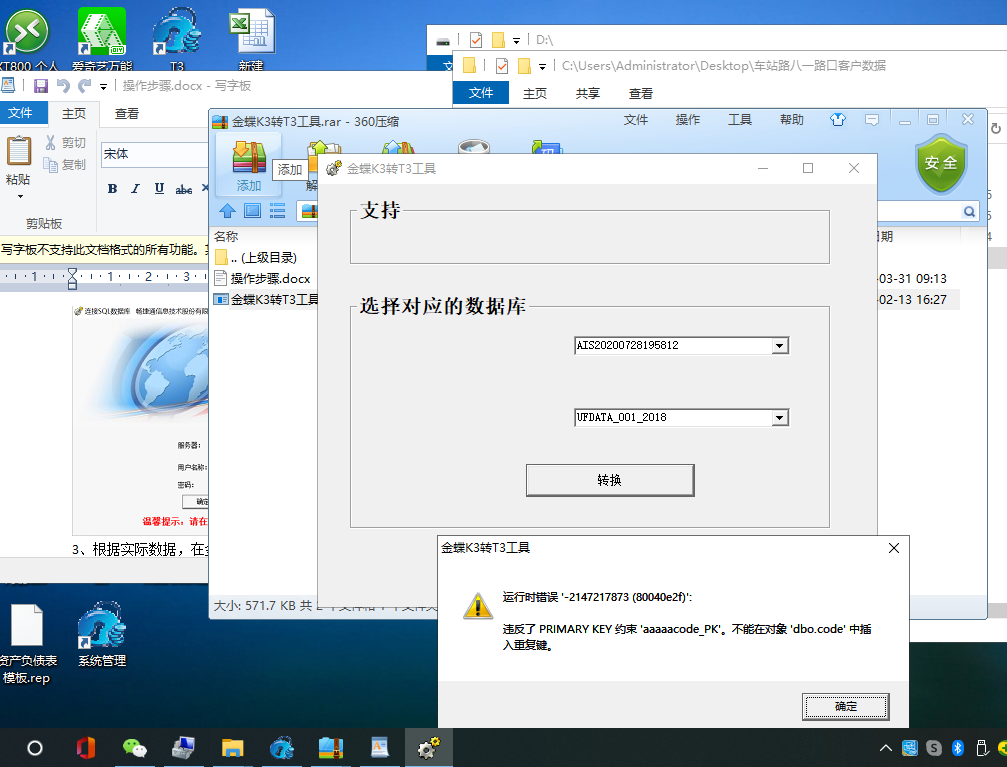Image resolution: width=1007 pixels, height=767 pixels.
Task: Open Office from the taskbar
Action: (86, 748)
